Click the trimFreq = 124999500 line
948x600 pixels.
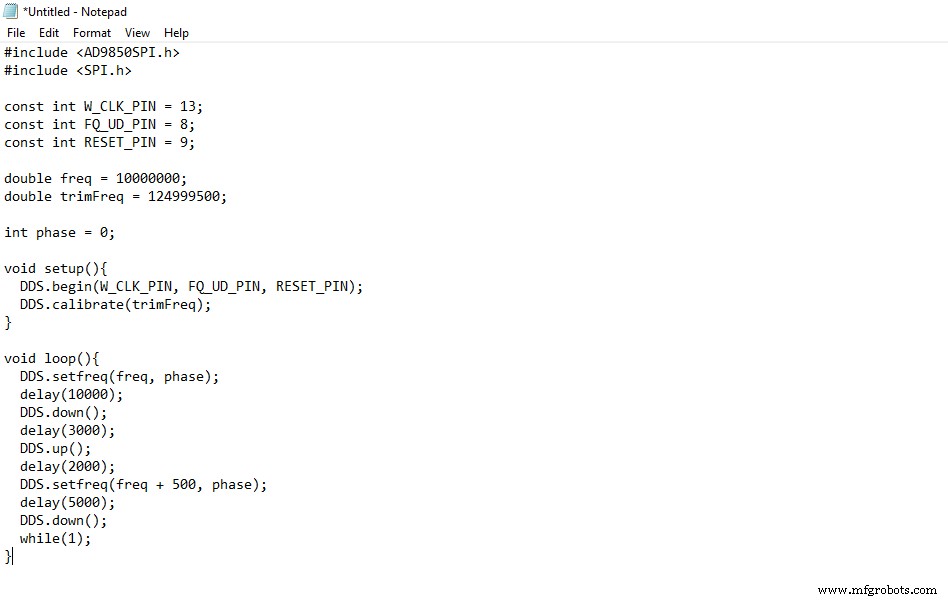point(116,196)
